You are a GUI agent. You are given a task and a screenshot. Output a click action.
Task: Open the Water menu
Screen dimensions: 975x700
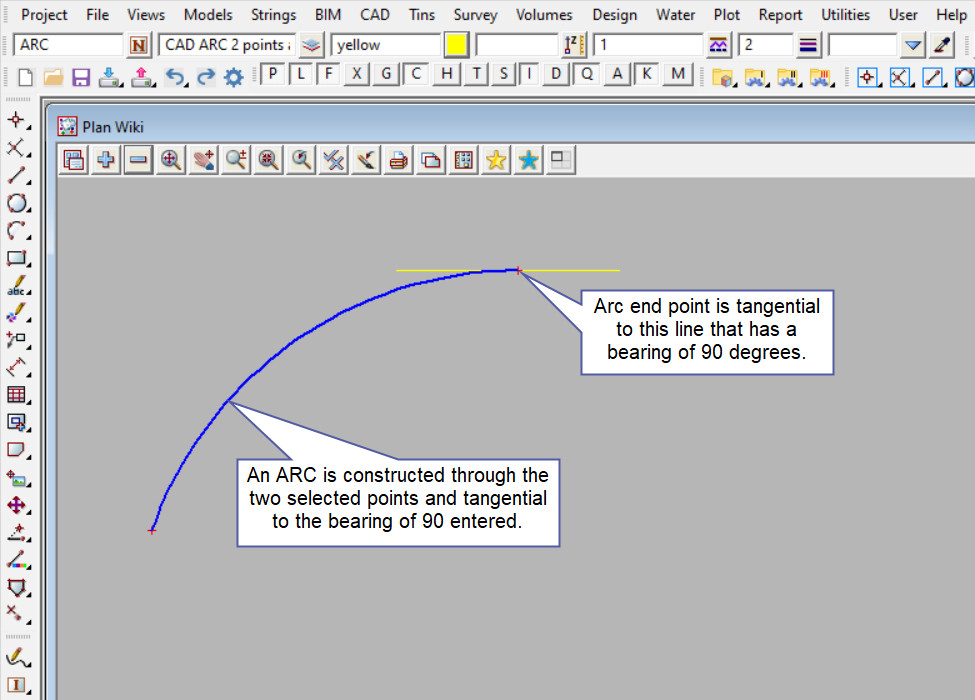[x=675, y=14]
